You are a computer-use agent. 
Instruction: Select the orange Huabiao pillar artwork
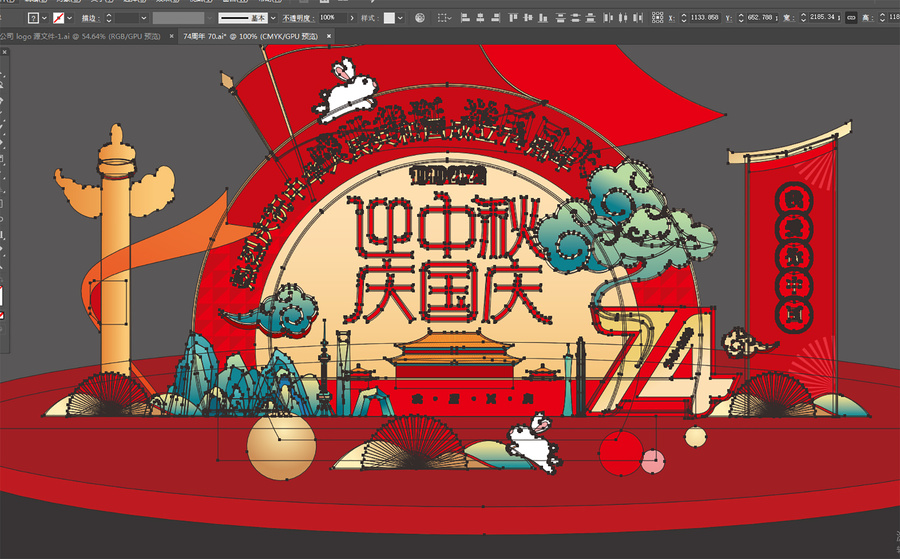[x=115, y=253]
